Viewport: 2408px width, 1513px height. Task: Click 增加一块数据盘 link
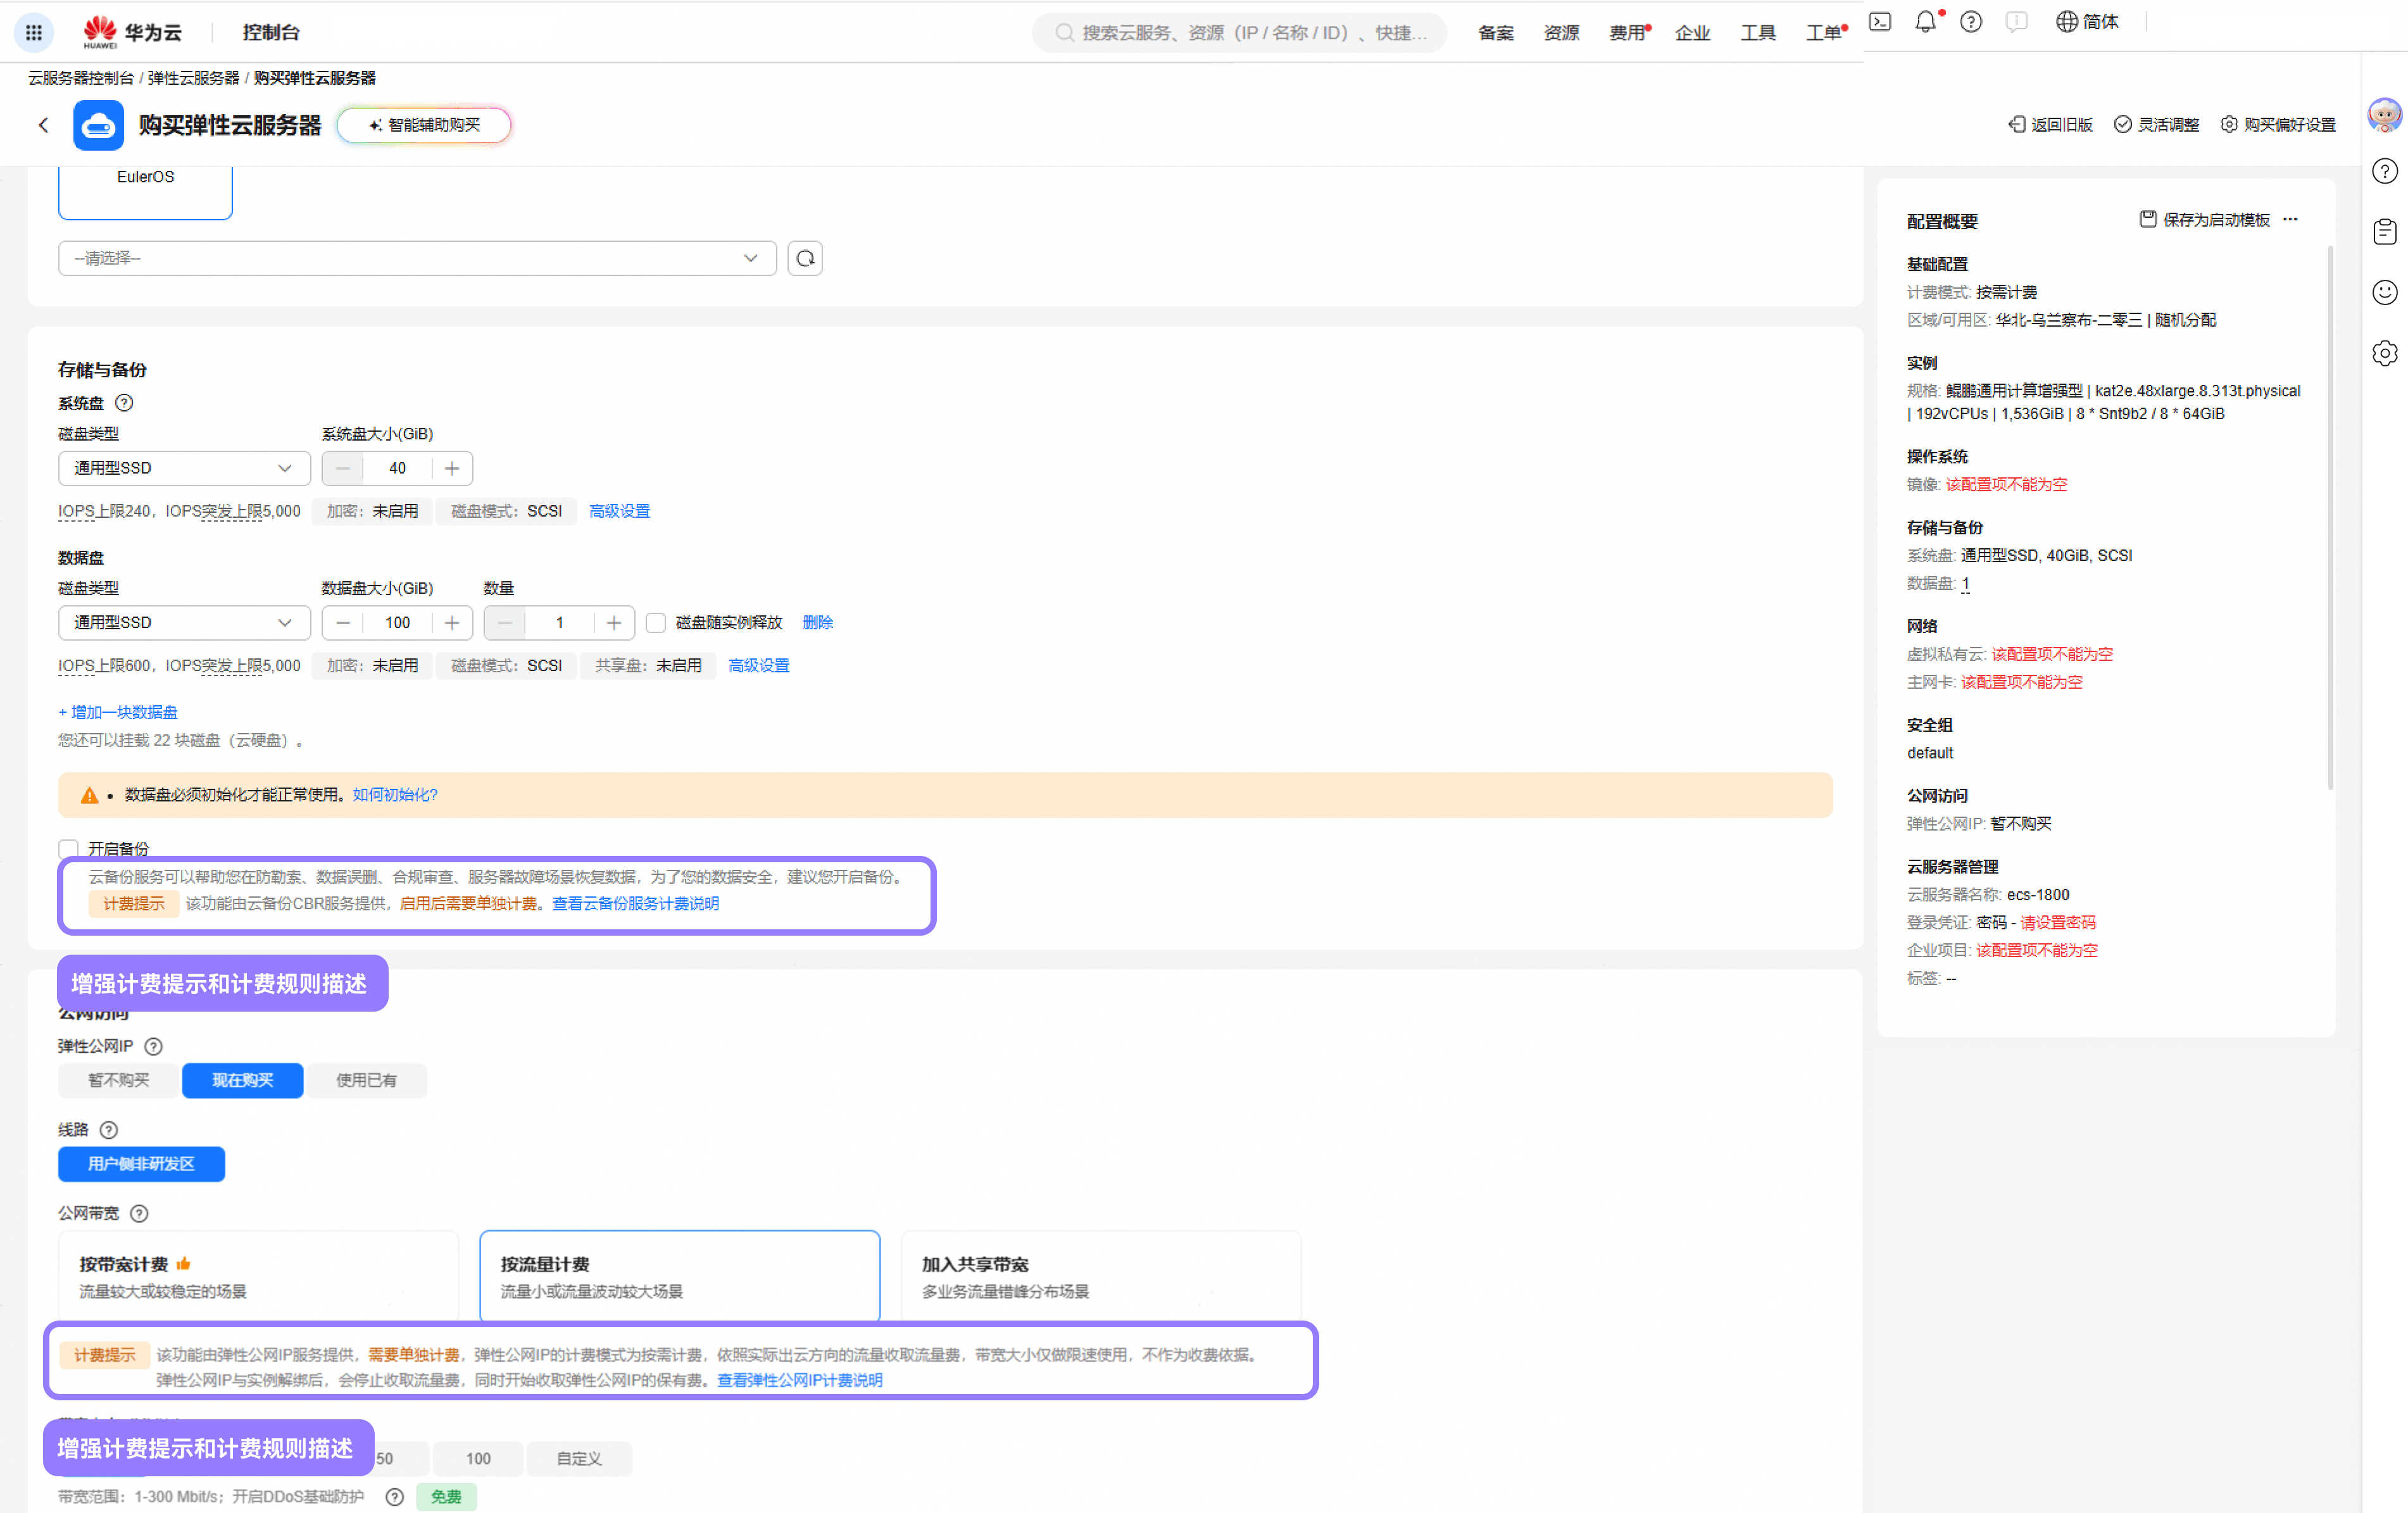pos(118,713)
